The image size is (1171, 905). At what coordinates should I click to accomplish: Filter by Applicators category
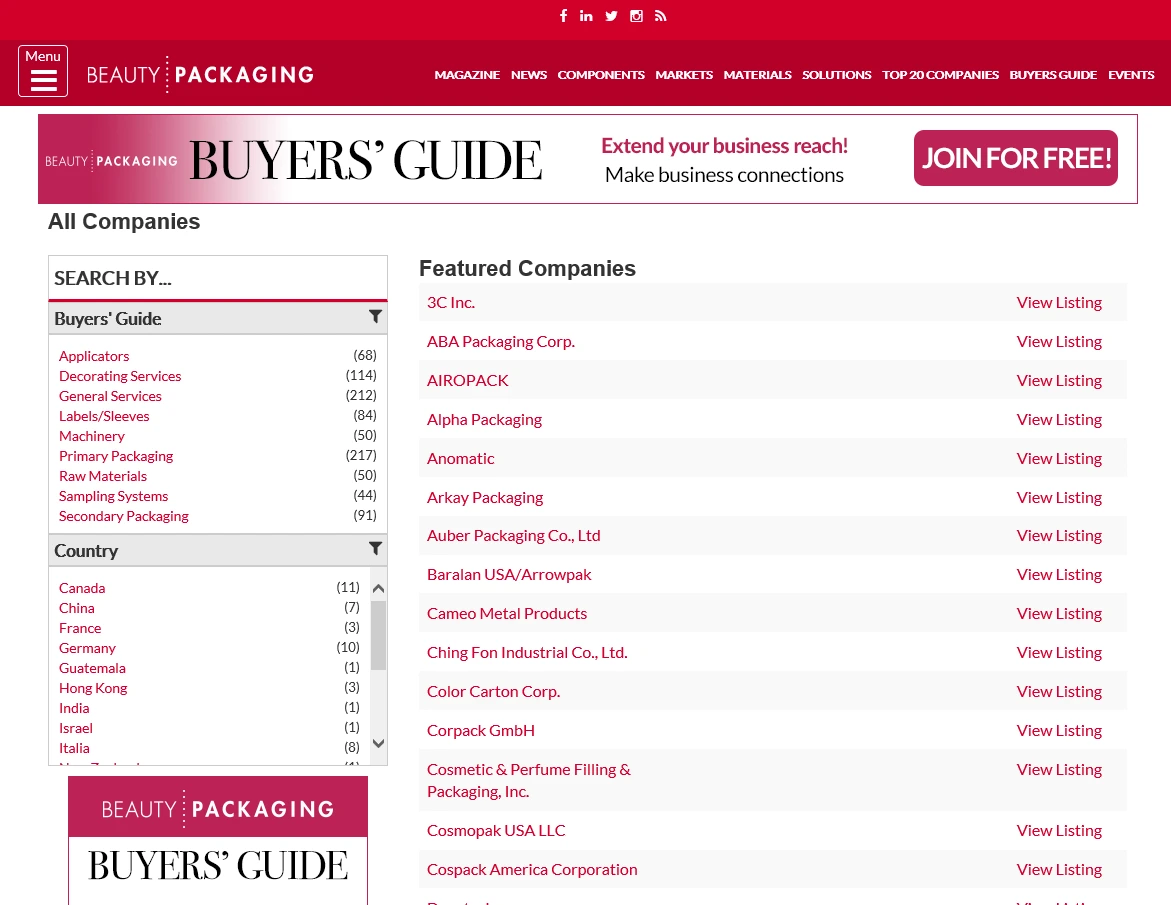click(x=94, y=356)
